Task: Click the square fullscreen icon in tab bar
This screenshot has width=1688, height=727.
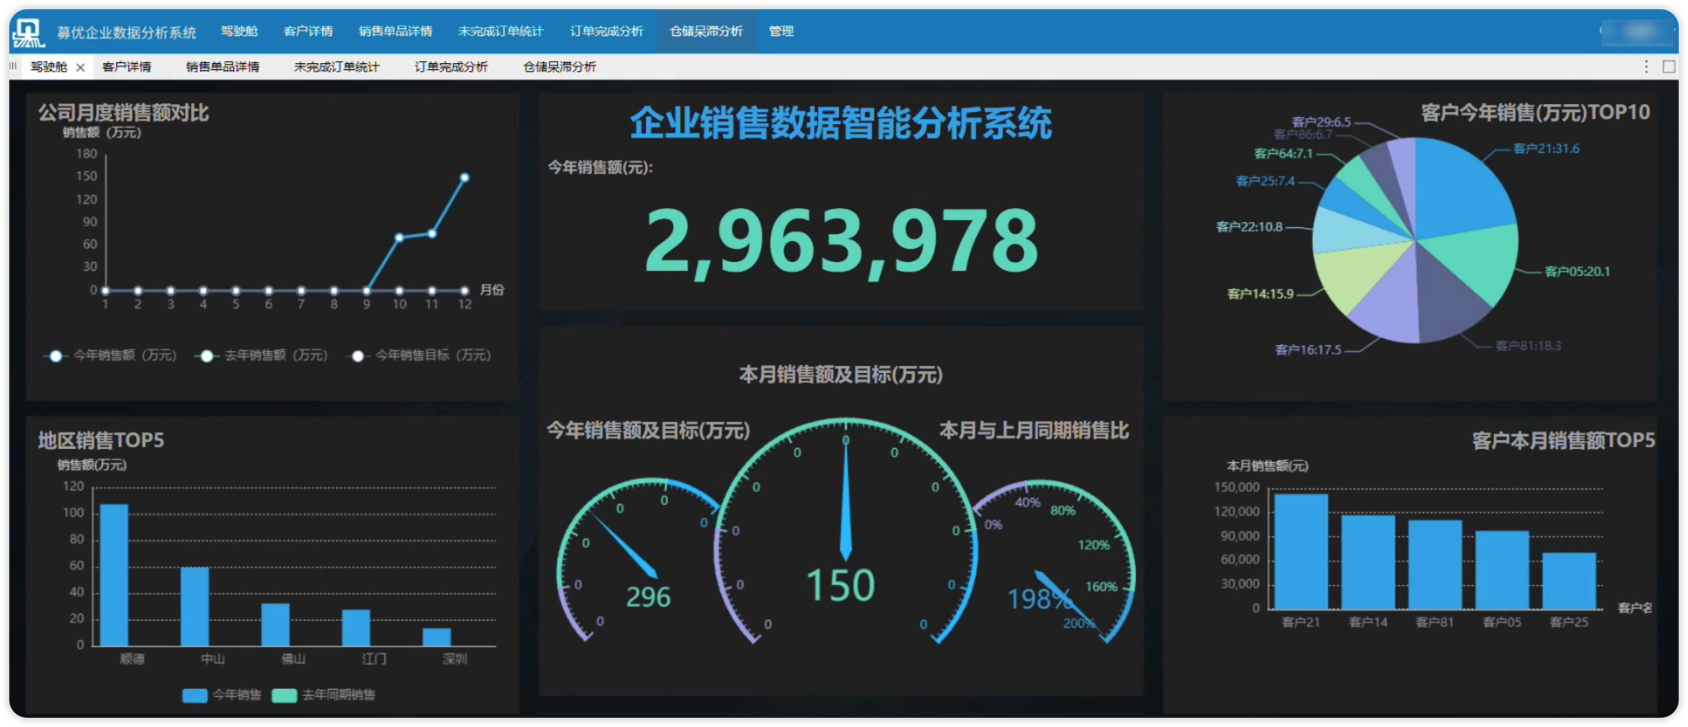Action: coord(1668,67)
